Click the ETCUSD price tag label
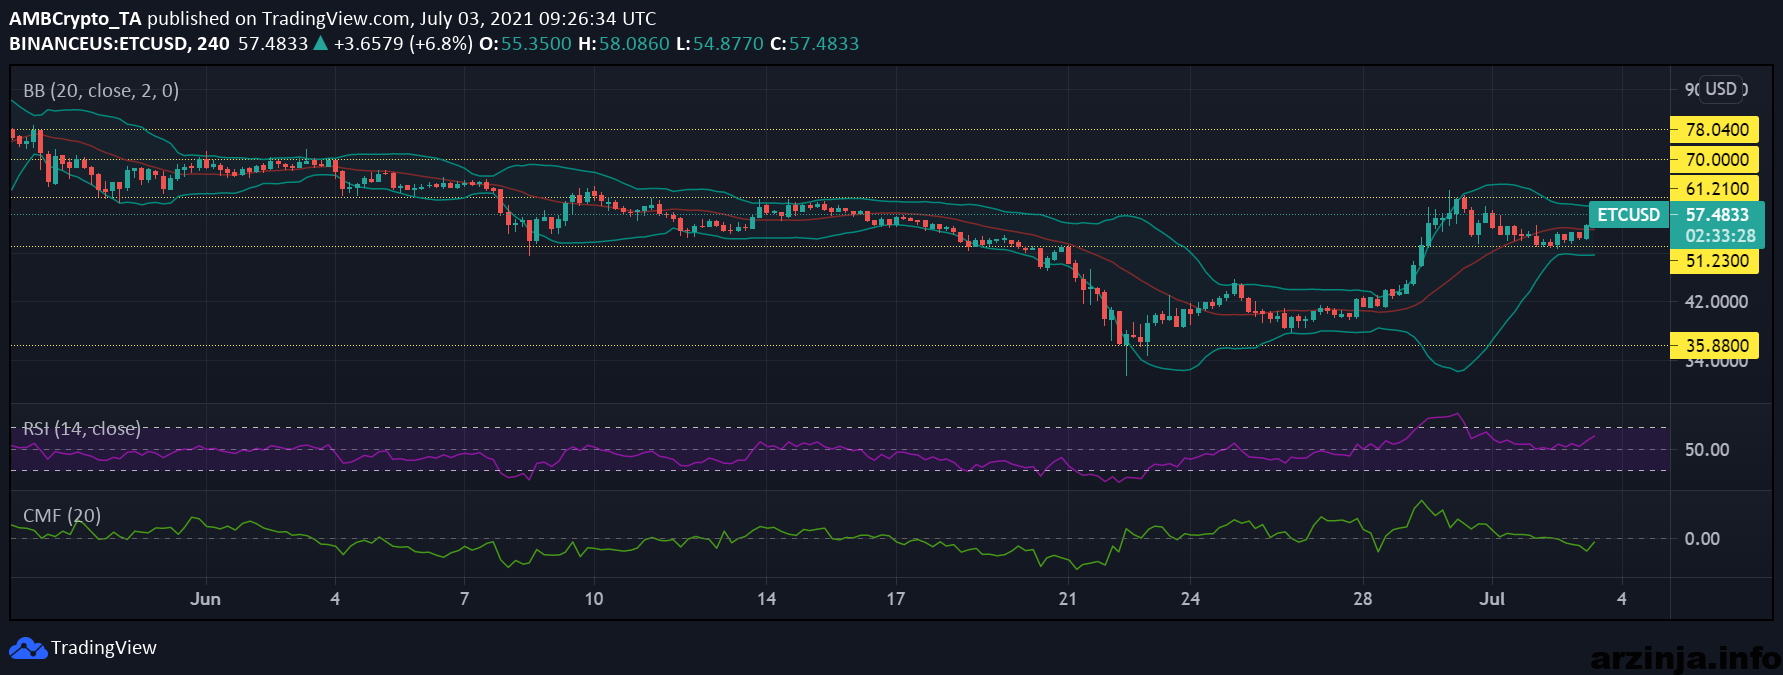Screen dimensions: 1783x675 point(1628,214)
